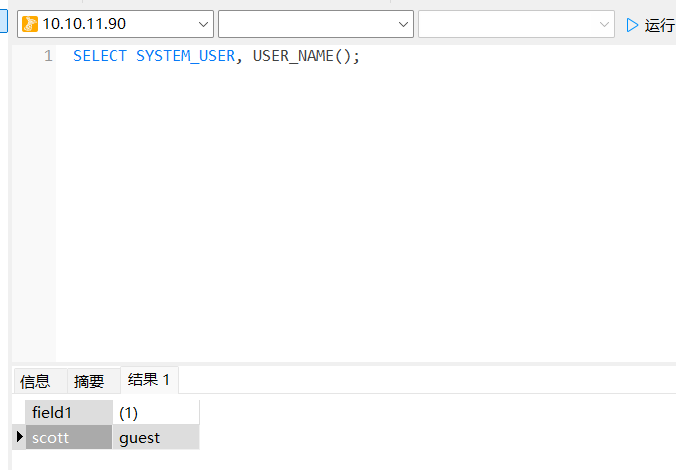
Task: Click the SELECT keyword in the query
Action: [100, 56]
